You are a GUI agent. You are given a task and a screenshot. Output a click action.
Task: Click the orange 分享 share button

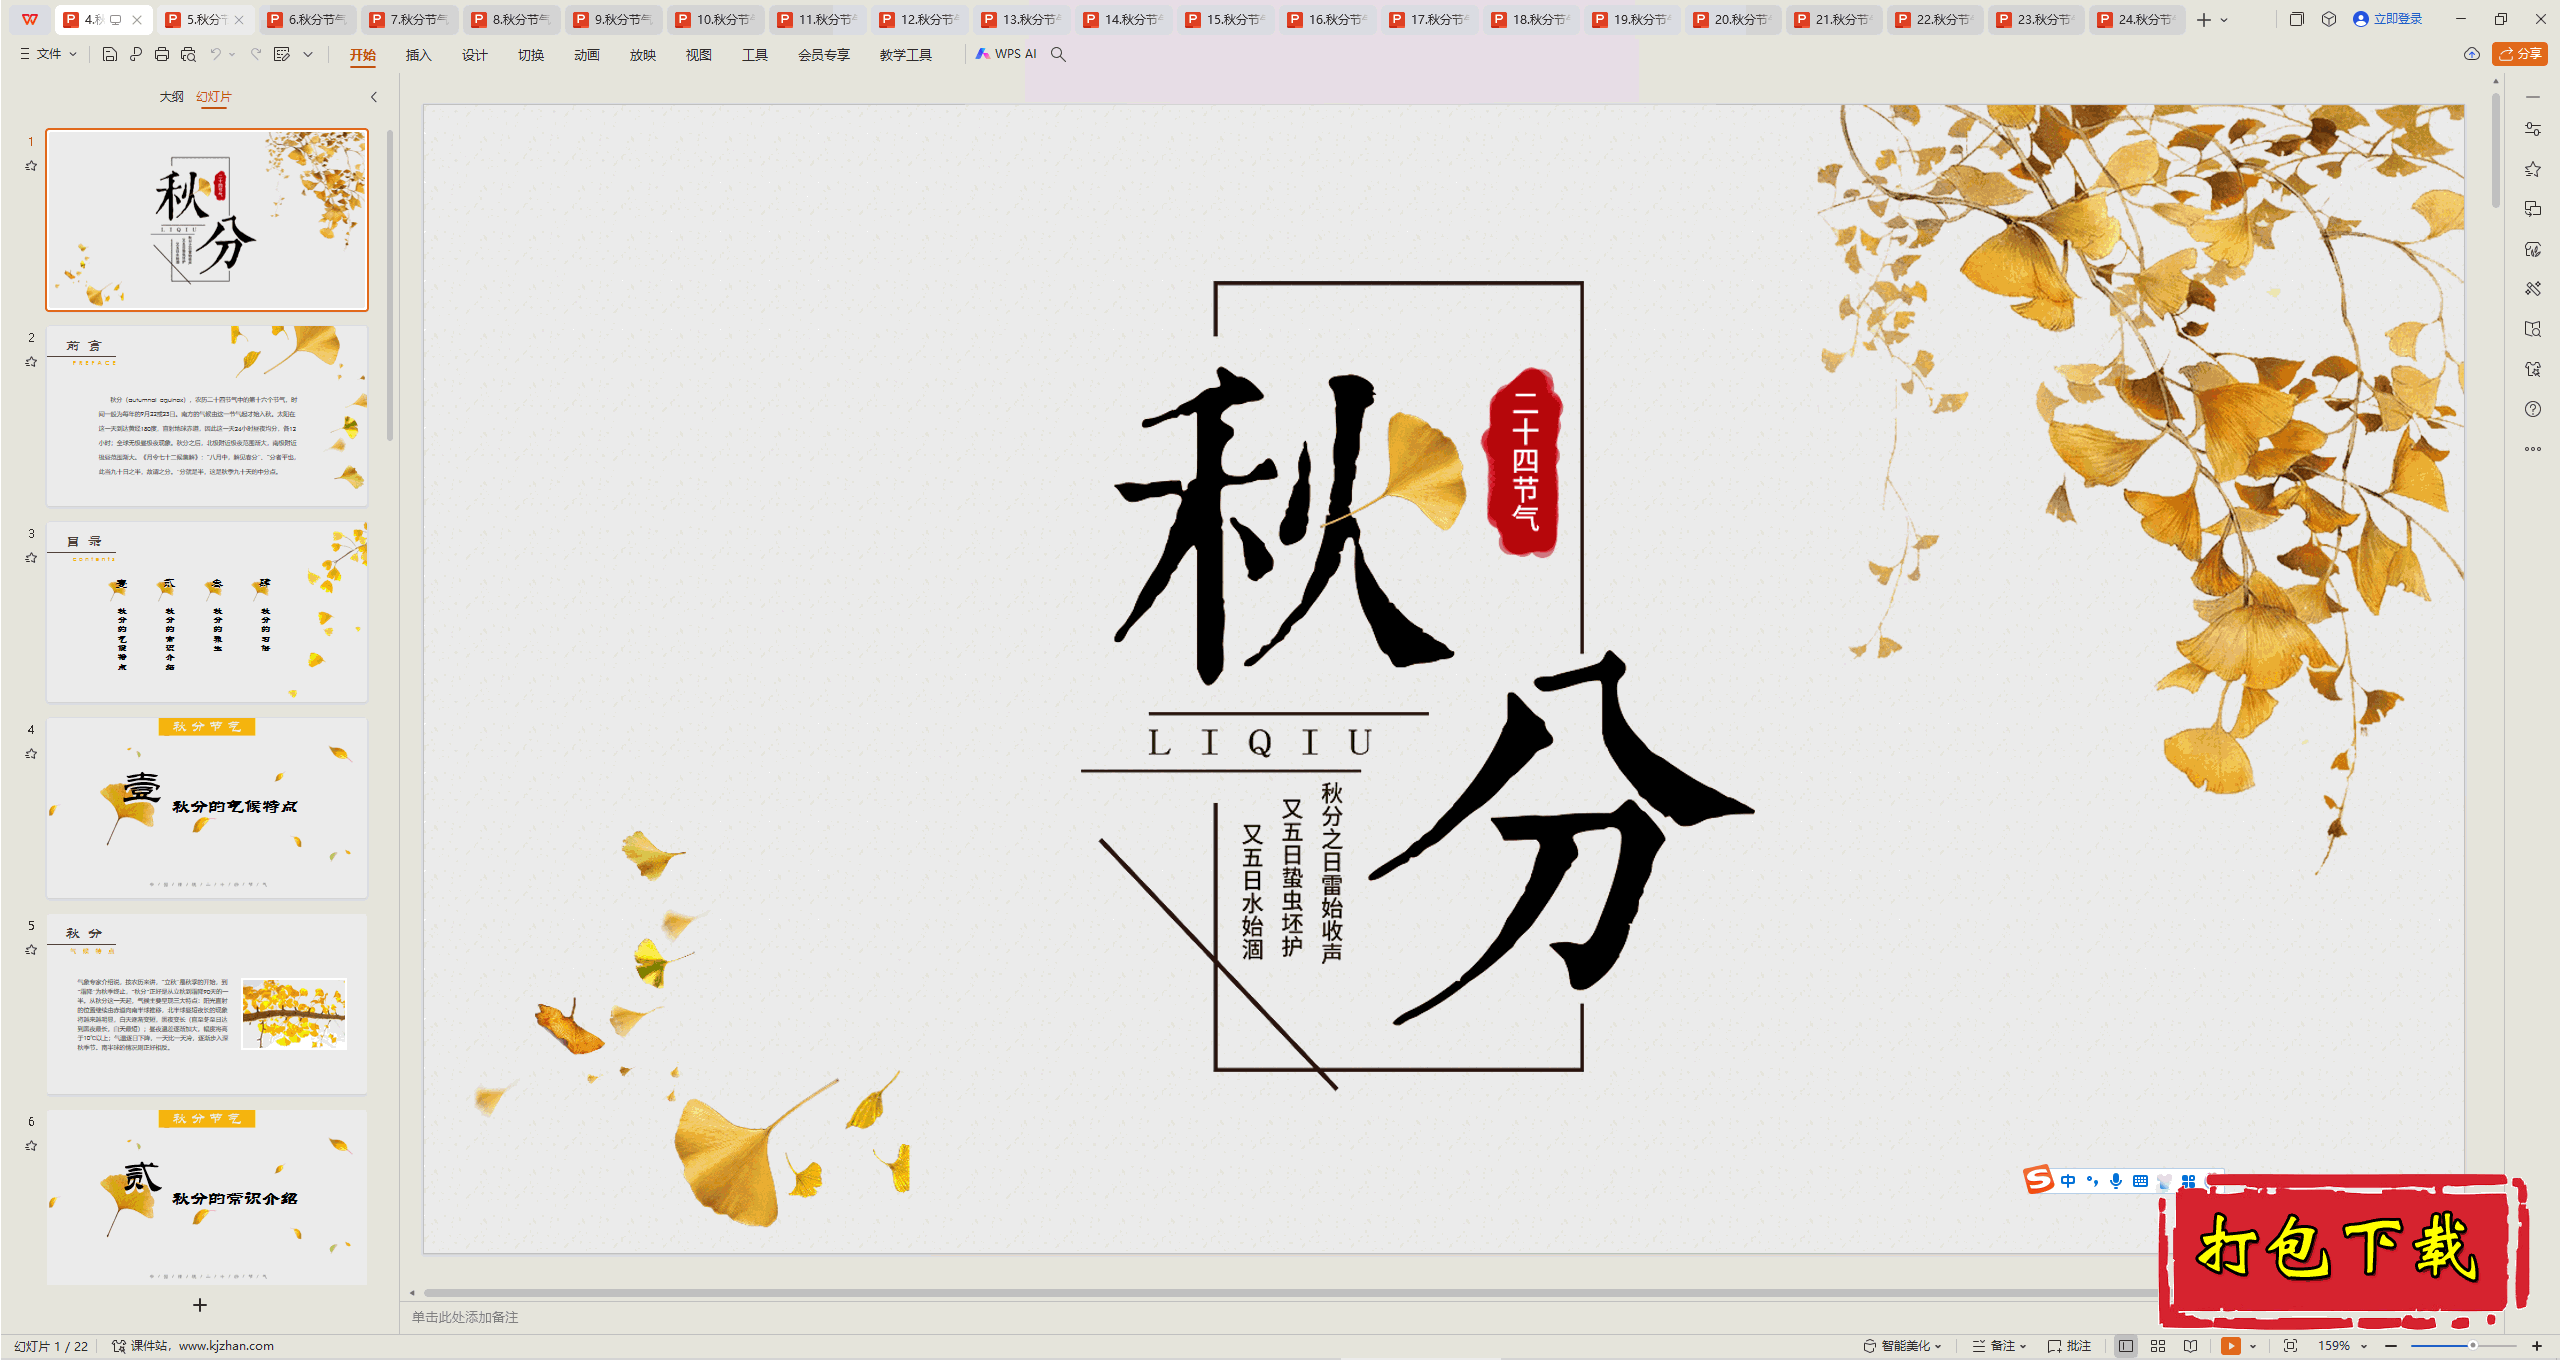click(x=2520, y=54)
